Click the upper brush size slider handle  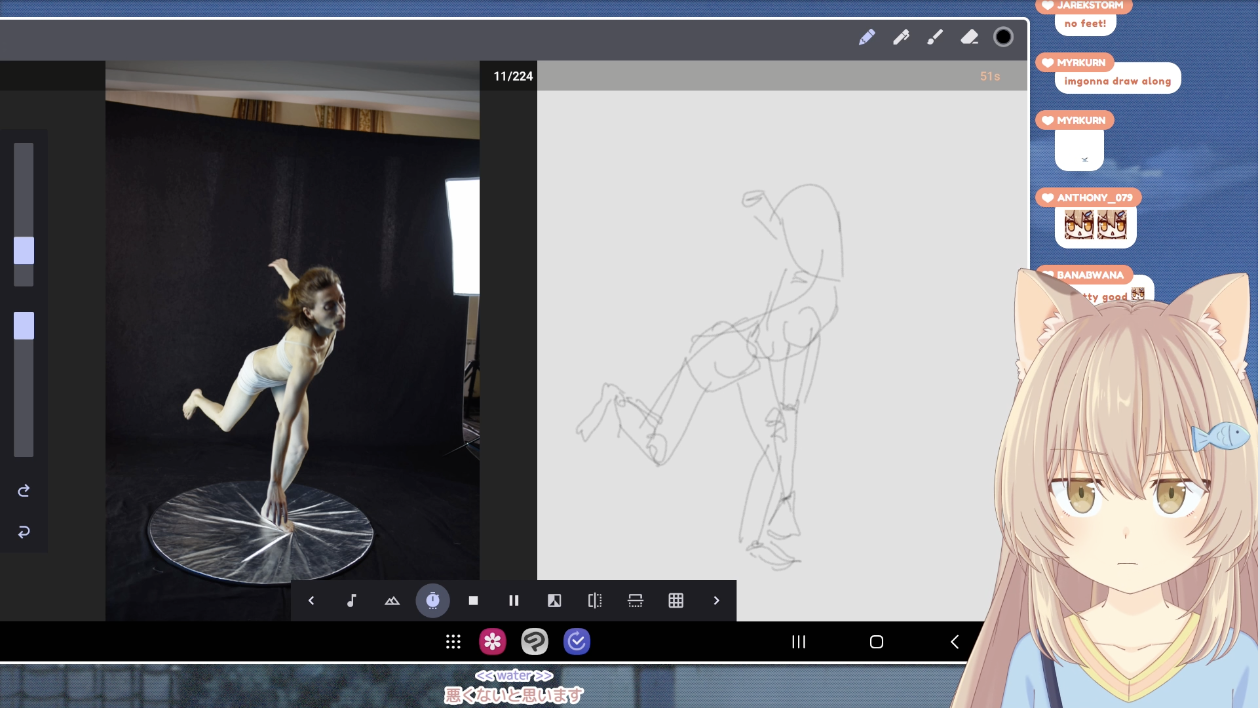(24, 250)
